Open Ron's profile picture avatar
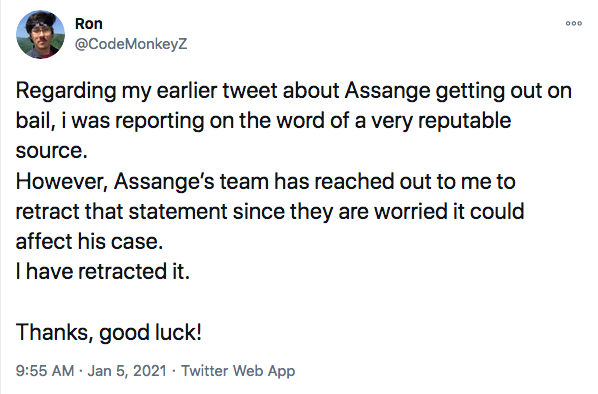 (x=40, y=34)
